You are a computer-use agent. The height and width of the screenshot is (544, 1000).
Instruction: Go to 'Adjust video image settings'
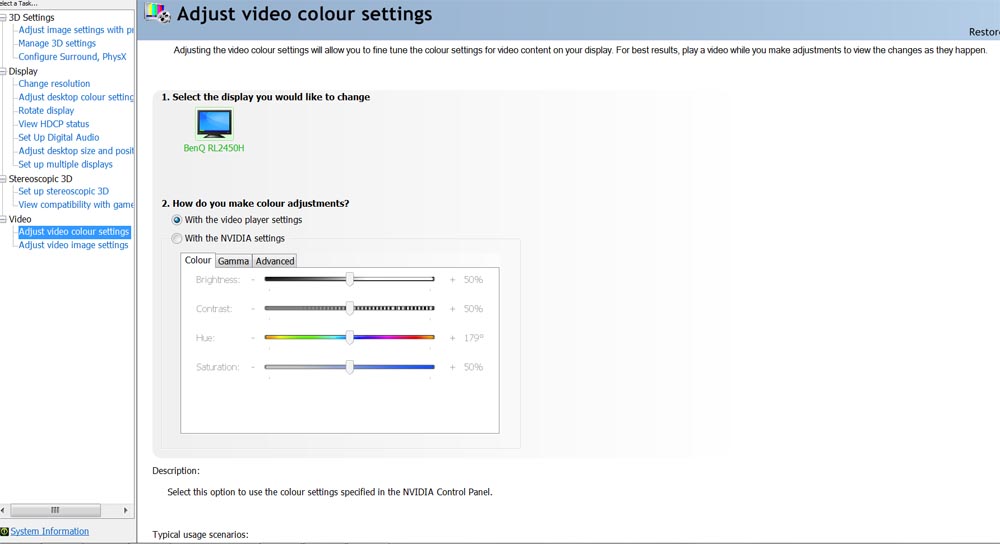pos(73,245)
